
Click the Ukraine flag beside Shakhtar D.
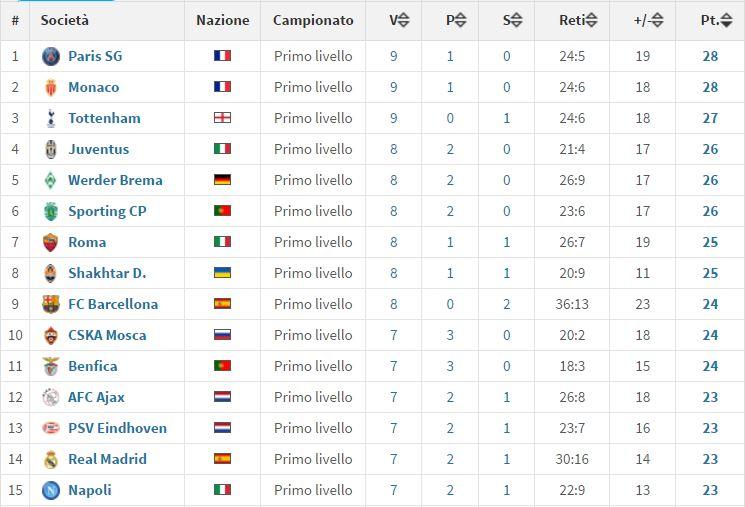(x=222, y=273)
